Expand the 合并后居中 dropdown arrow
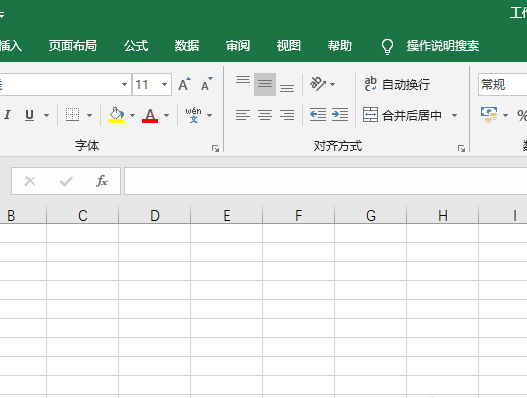527x398 pixels. pyautogui.click(x=454, y=115)
